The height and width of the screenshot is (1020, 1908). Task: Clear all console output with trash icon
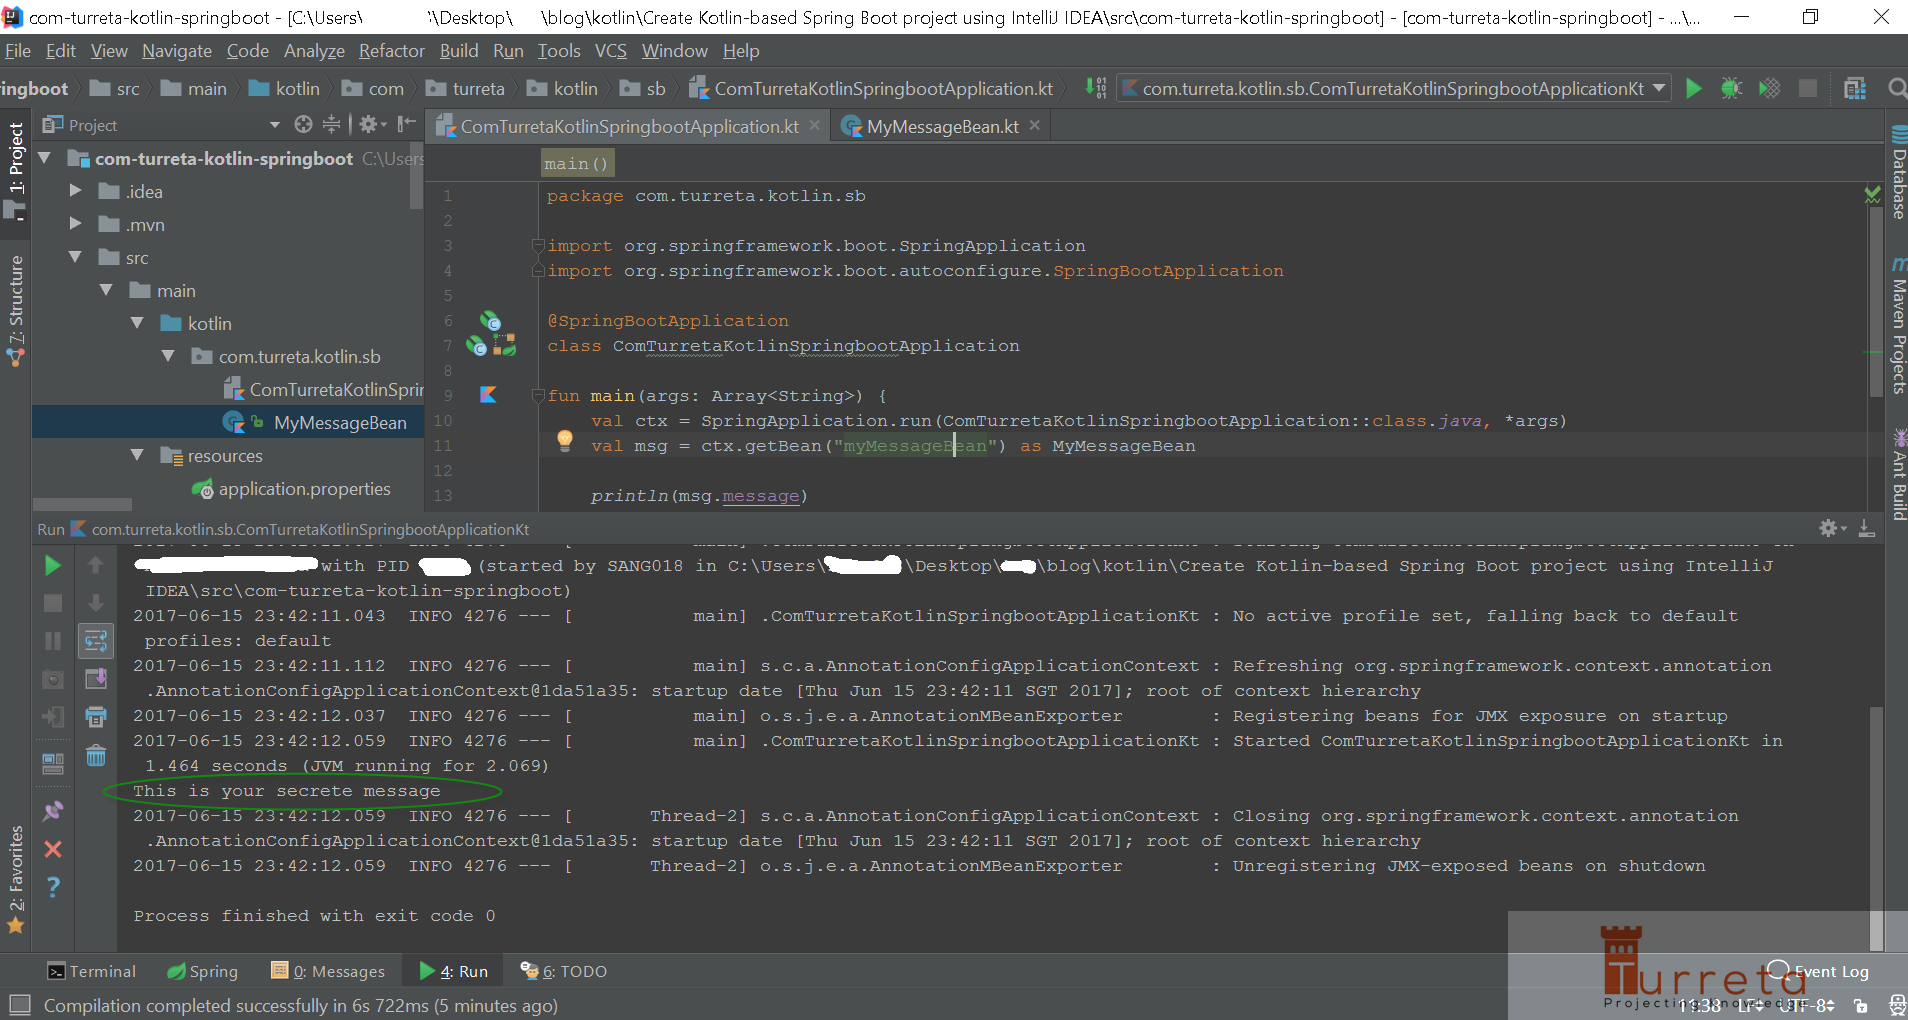[x=96, y=755]
